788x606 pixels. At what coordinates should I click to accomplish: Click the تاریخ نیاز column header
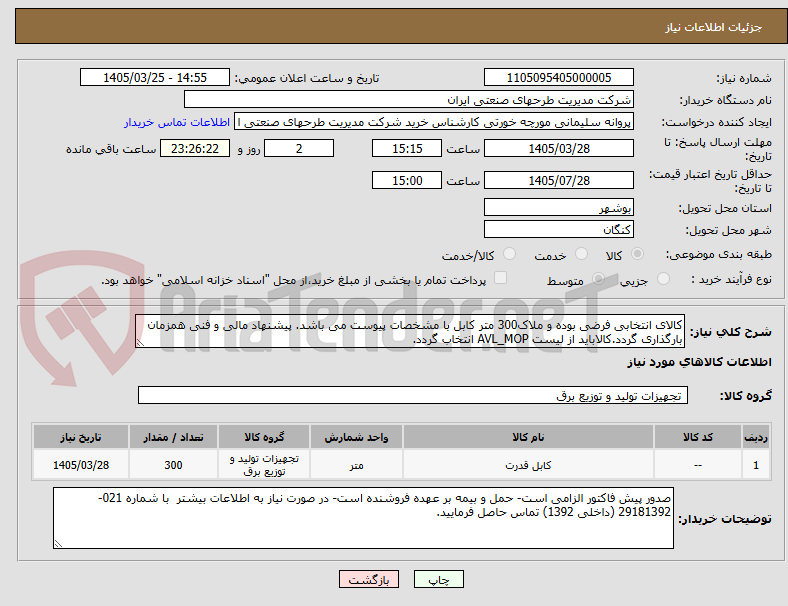click(80, 437)
